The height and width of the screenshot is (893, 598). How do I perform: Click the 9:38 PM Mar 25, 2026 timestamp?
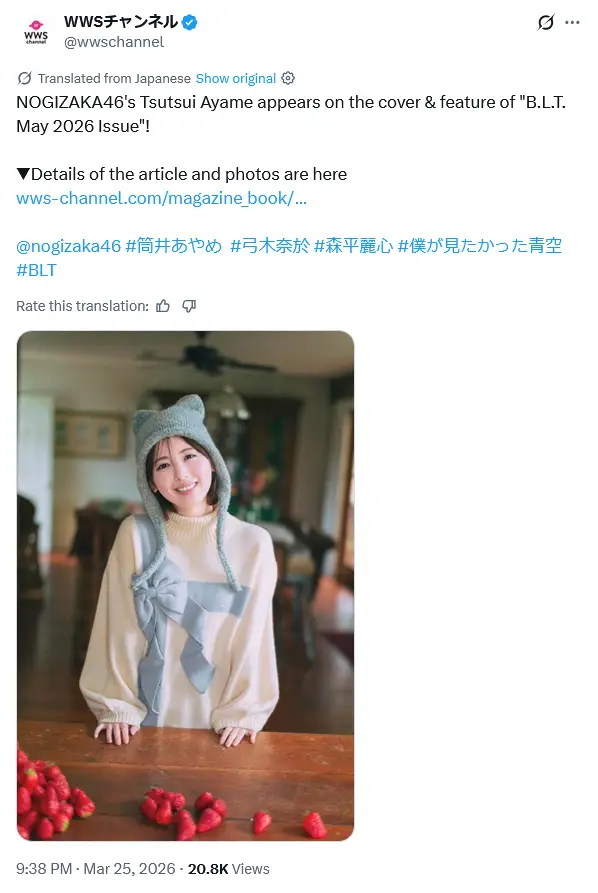click(96, 869)
